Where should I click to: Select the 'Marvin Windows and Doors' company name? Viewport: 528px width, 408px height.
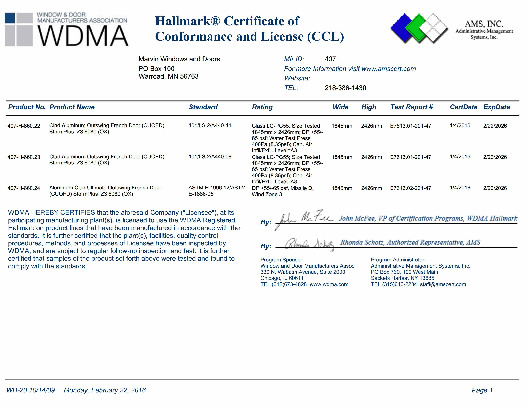click(179, 59)
